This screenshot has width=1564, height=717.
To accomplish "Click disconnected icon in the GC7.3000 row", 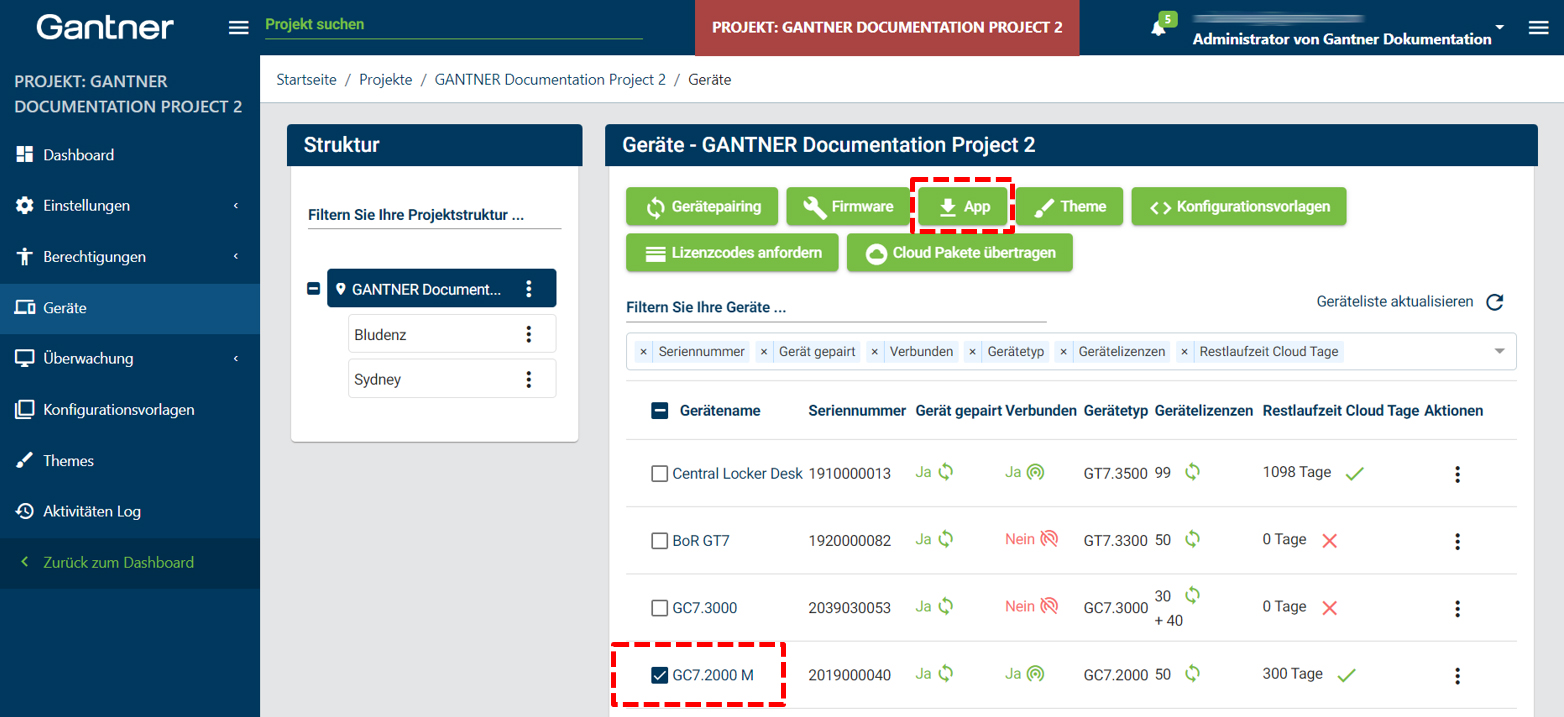I will click(1049, 607).
